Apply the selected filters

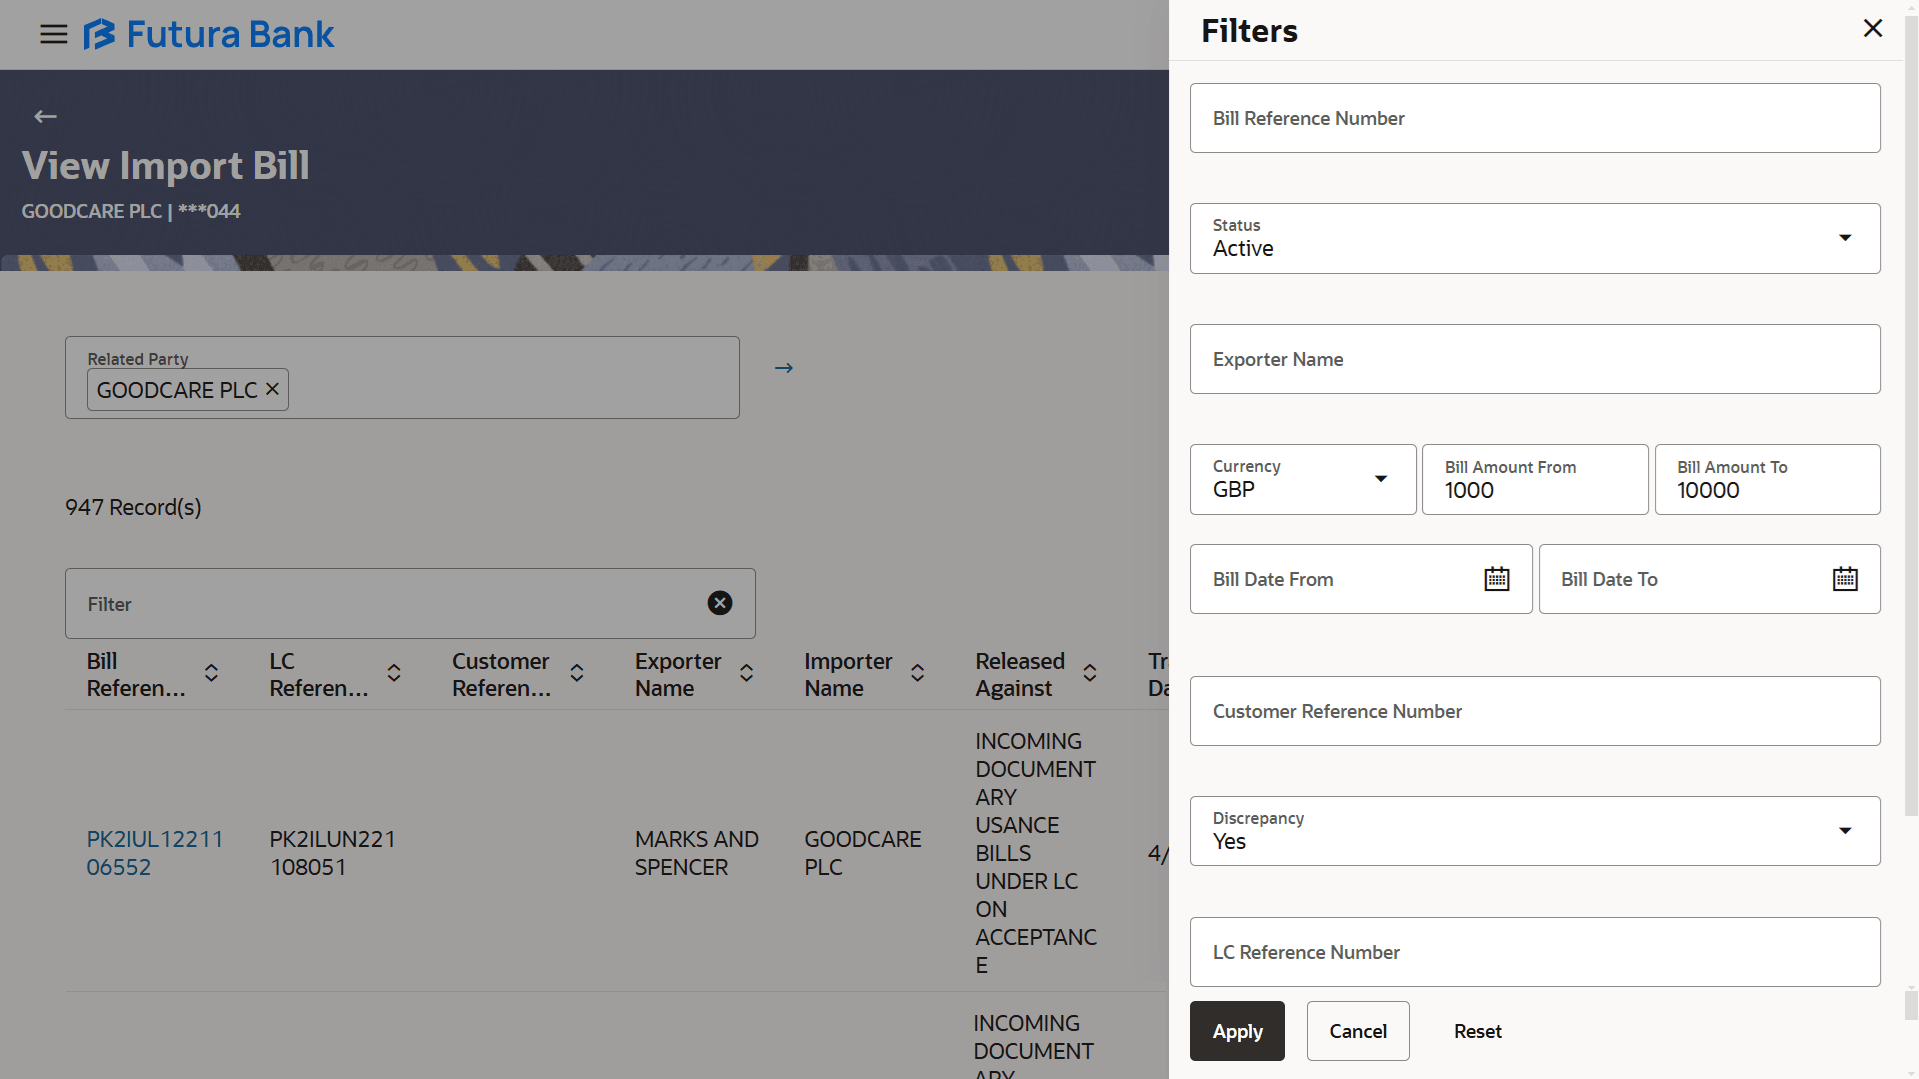1236,1030
